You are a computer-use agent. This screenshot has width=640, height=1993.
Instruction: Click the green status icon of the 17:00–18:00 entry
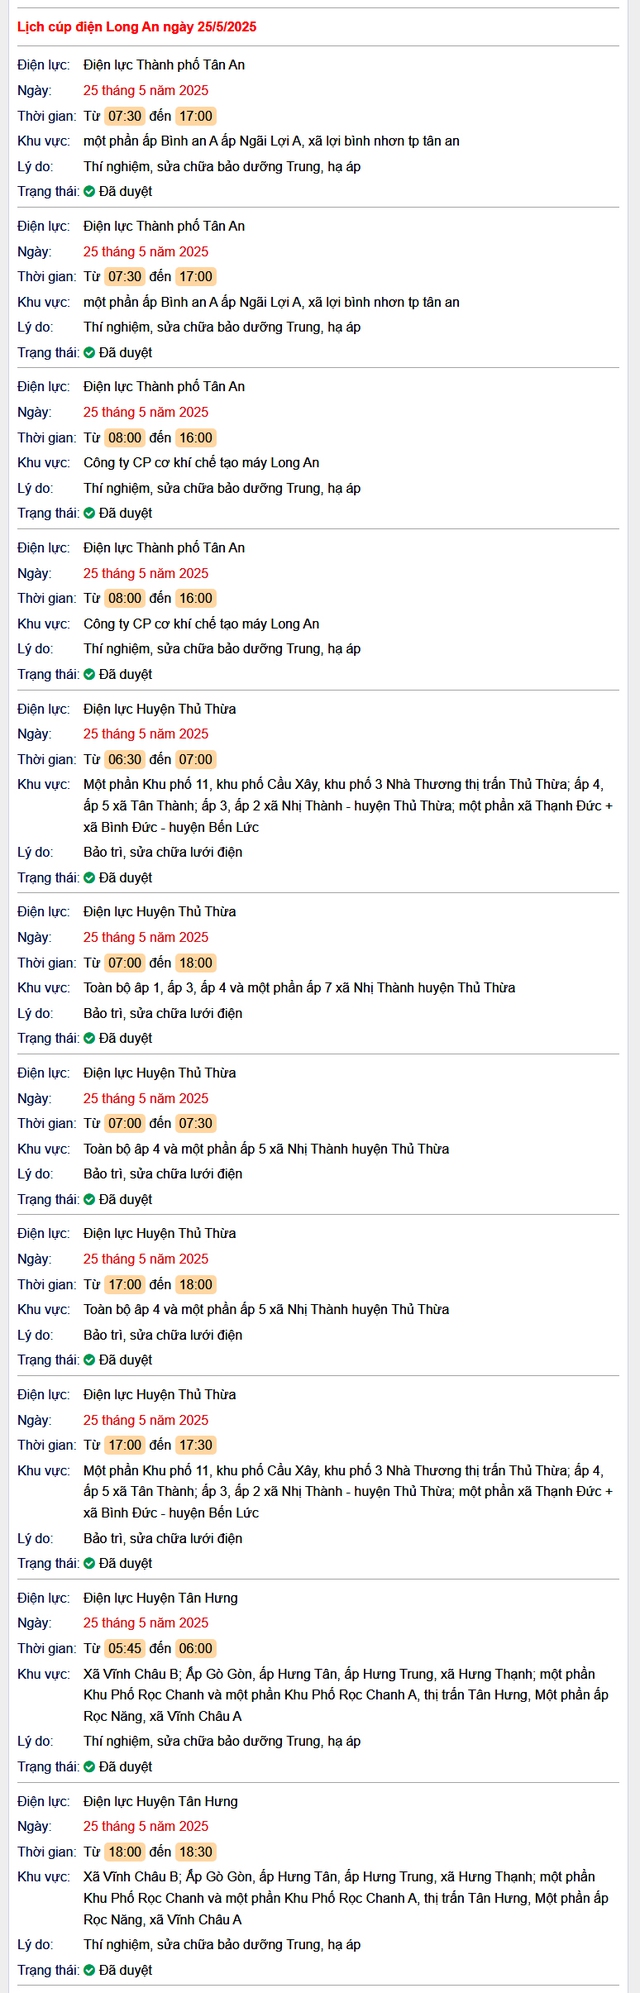(89, 1361)
